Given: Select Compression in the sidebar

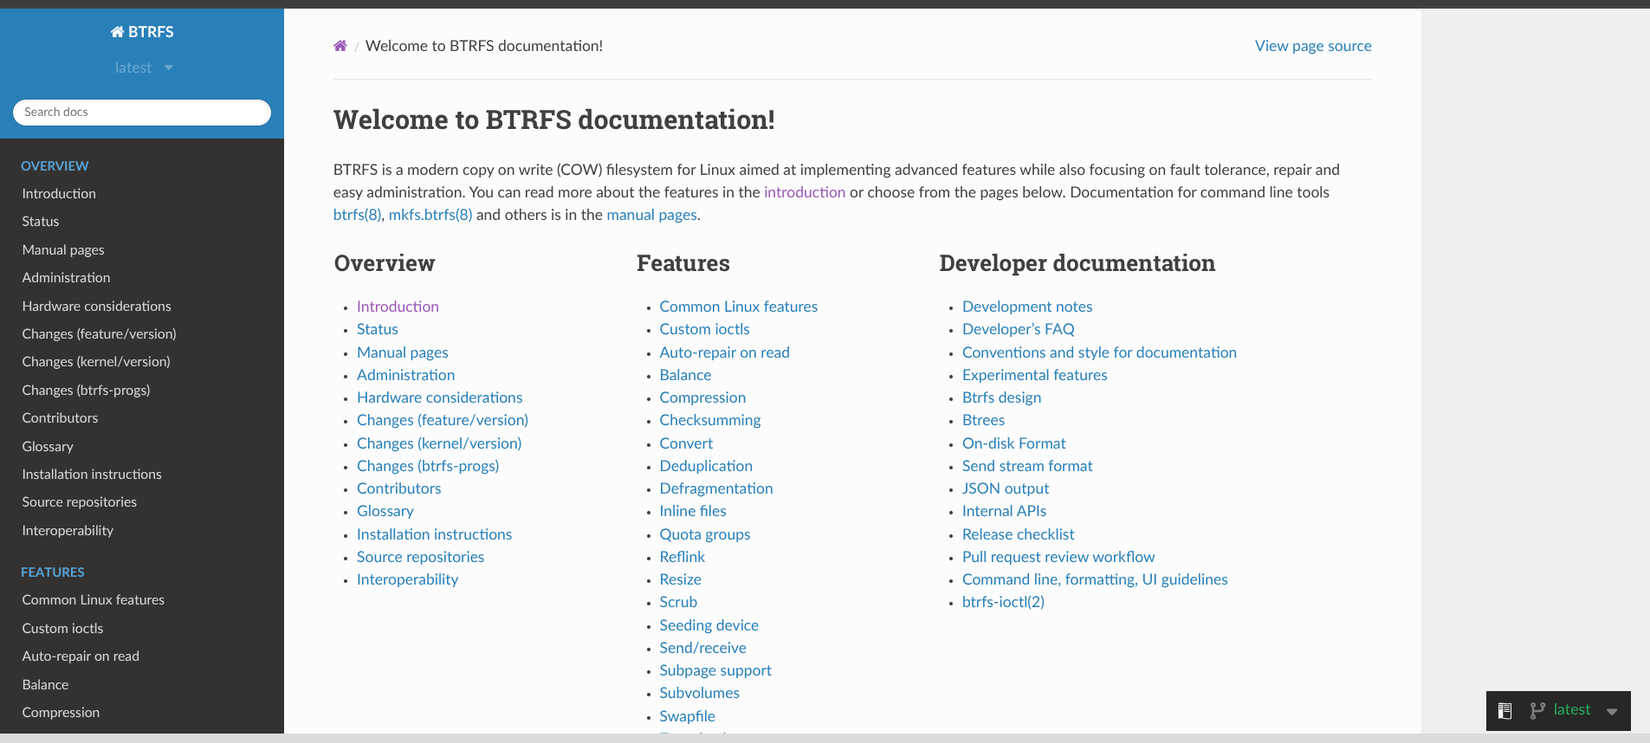Looking at the screenshot, I should 61,713.
